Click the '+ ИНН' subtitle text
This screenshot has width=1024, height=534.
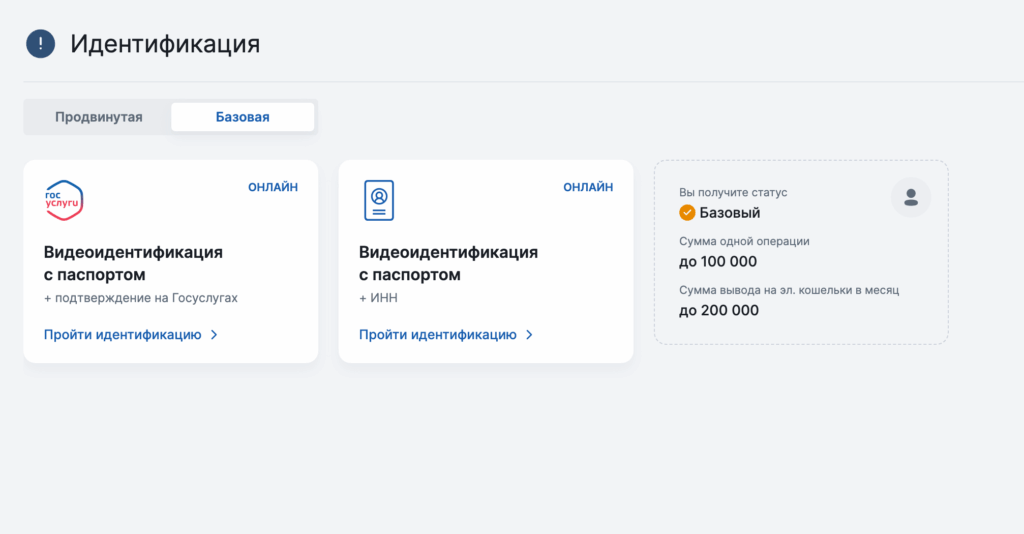378,298
